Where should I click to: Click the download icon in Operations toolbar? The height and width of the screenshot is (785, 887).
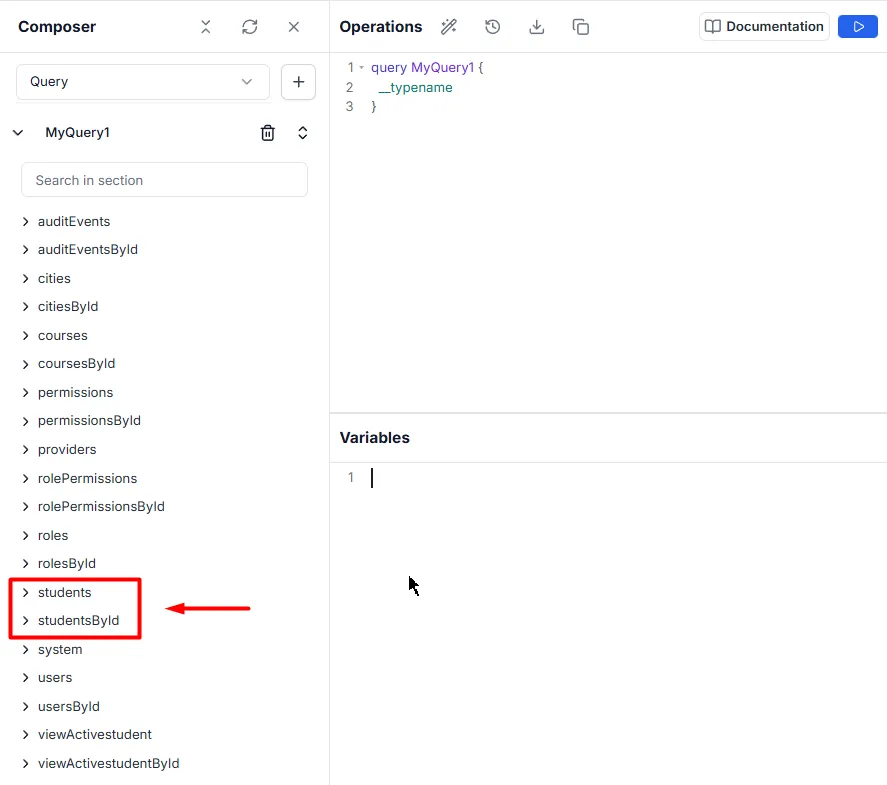(537, 27)
